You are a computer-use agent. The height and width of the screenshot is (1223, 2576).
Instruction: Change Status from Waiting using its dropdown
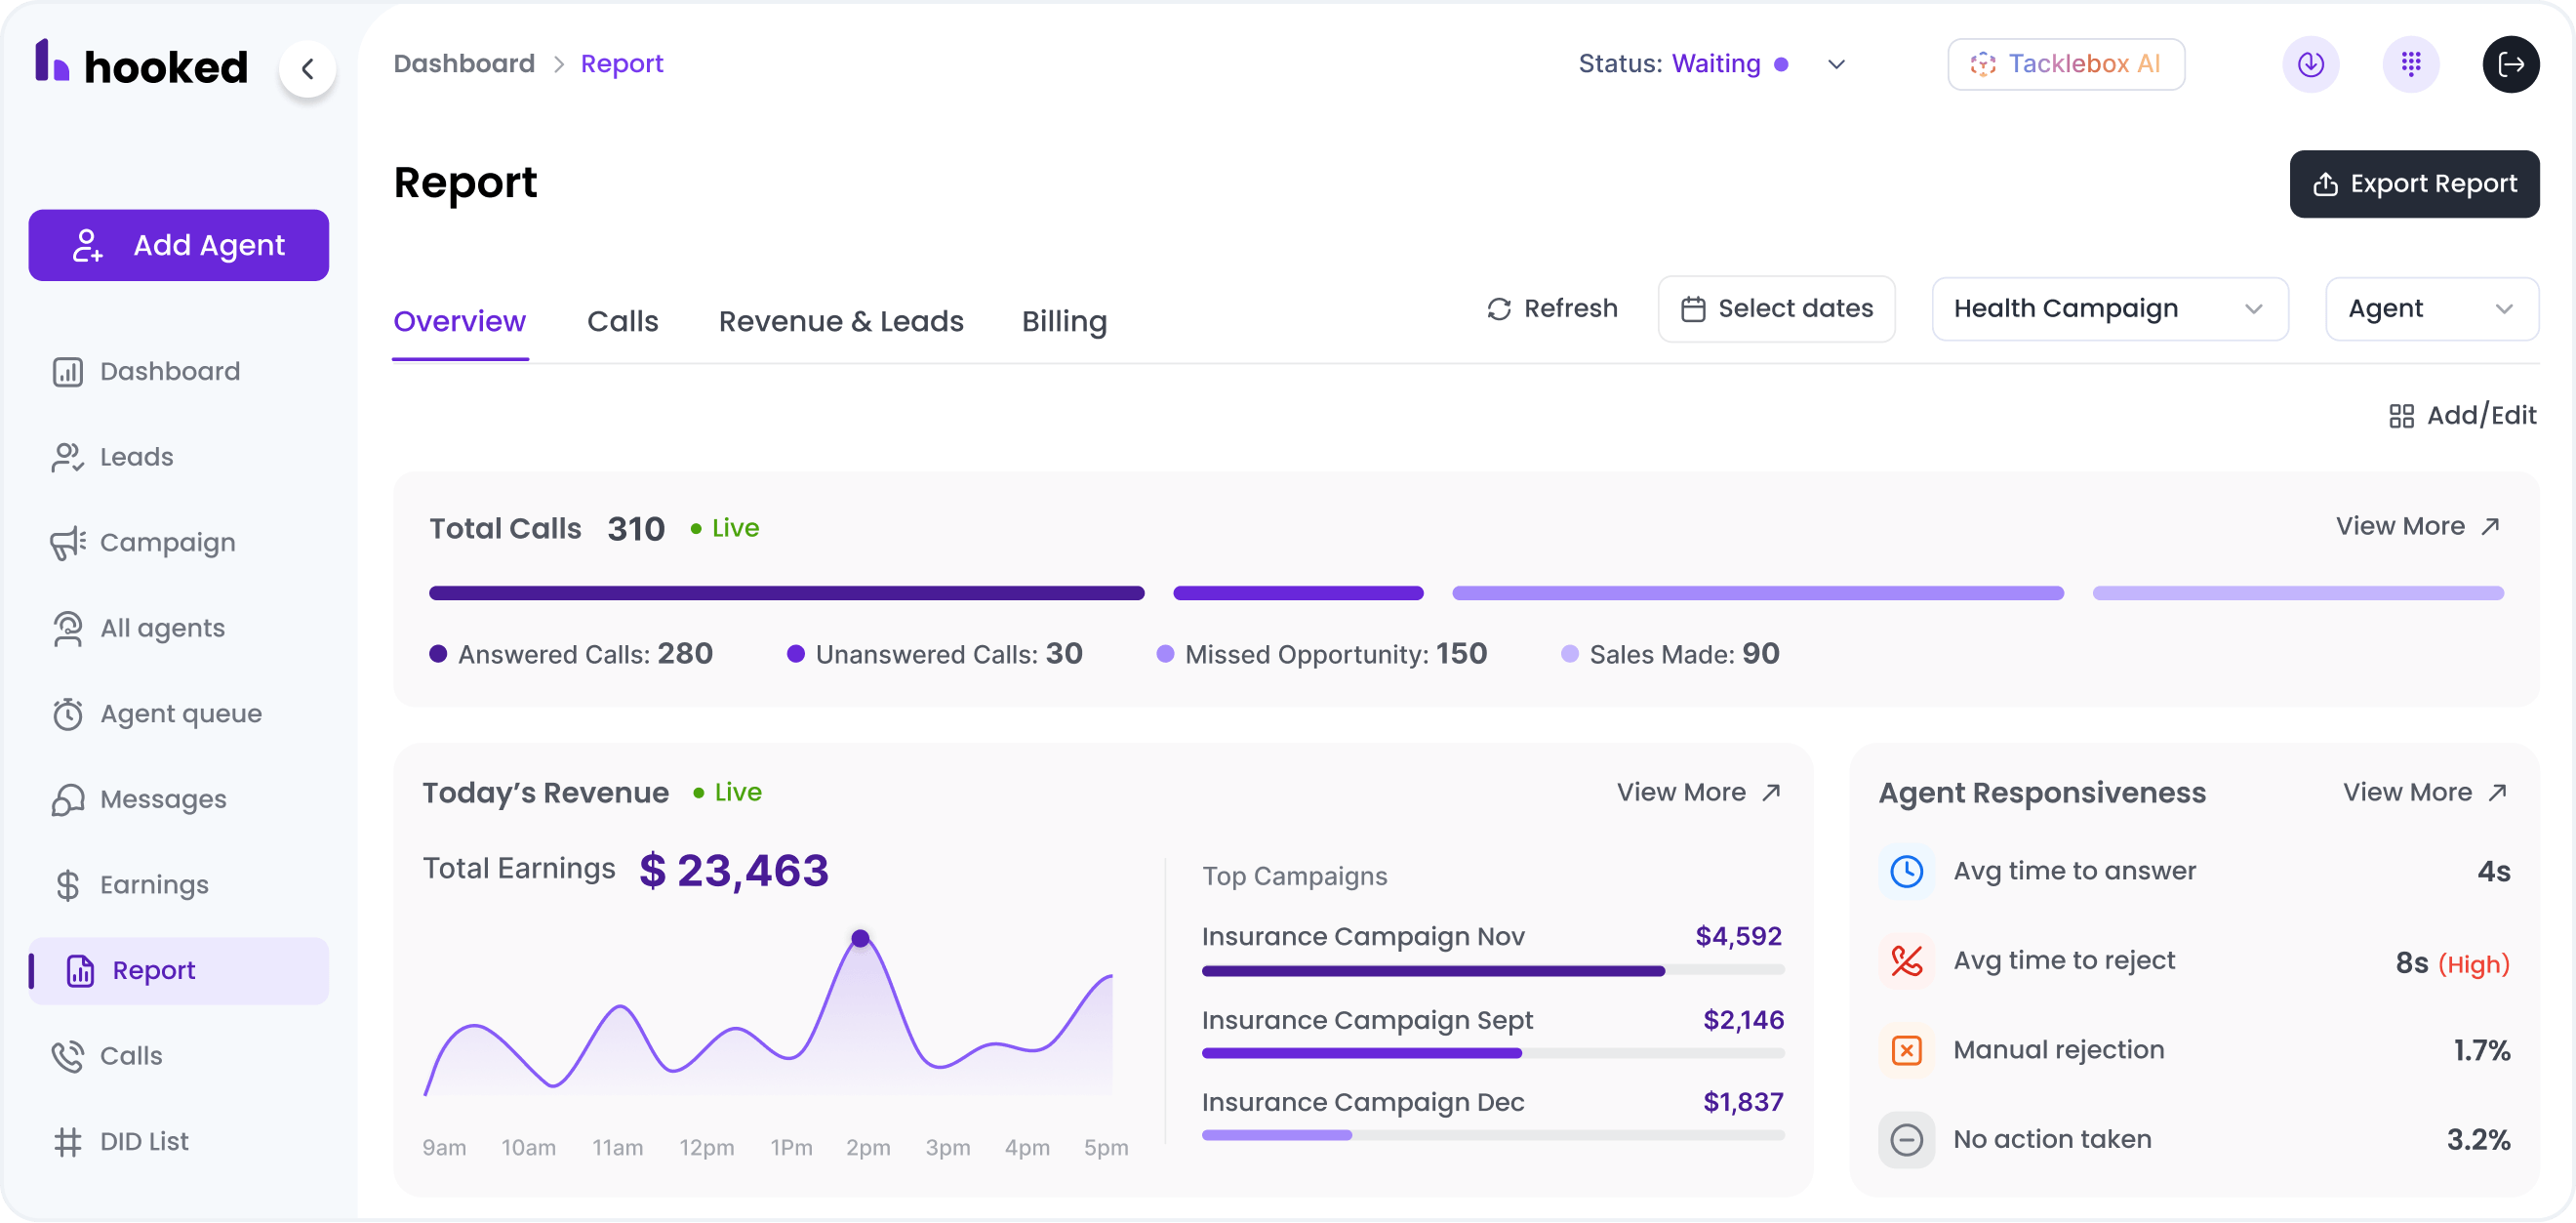pos(1837,64)
